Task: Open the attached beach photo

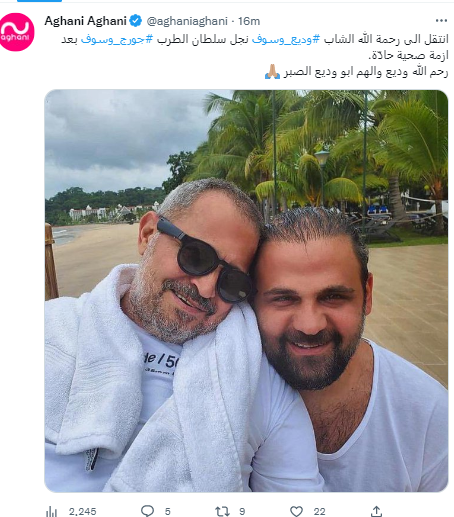Action: [246, 291]
